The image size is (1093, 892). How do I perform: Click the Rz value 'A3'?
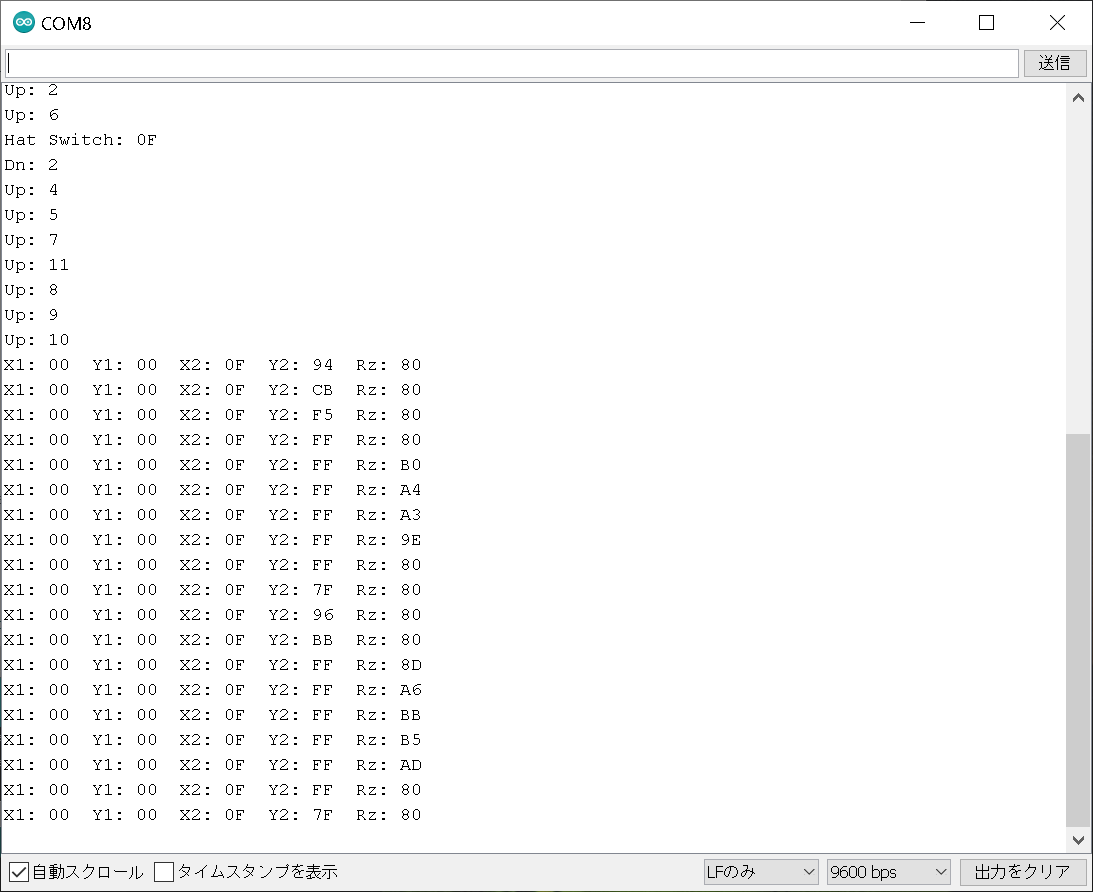pyautogui.click(x=411, y=515)
